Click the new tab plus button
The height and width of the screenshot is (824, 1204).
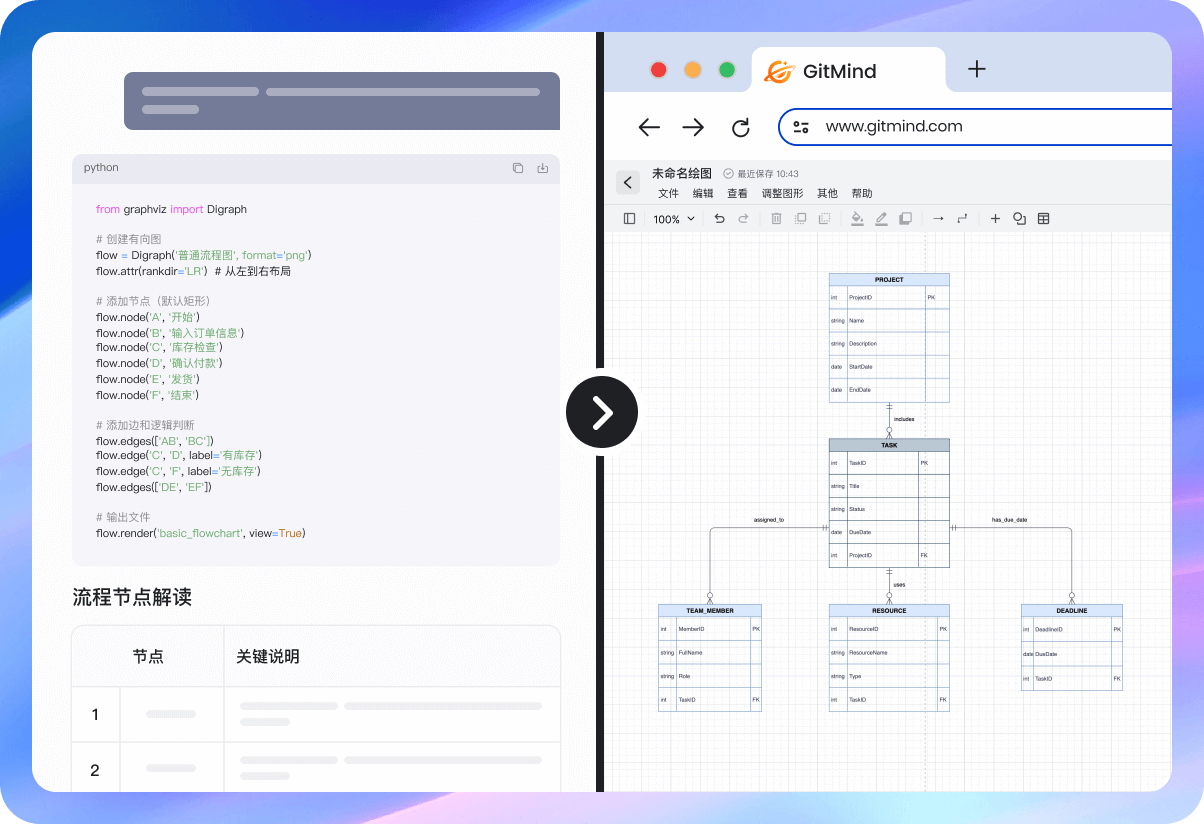point(976,69)
